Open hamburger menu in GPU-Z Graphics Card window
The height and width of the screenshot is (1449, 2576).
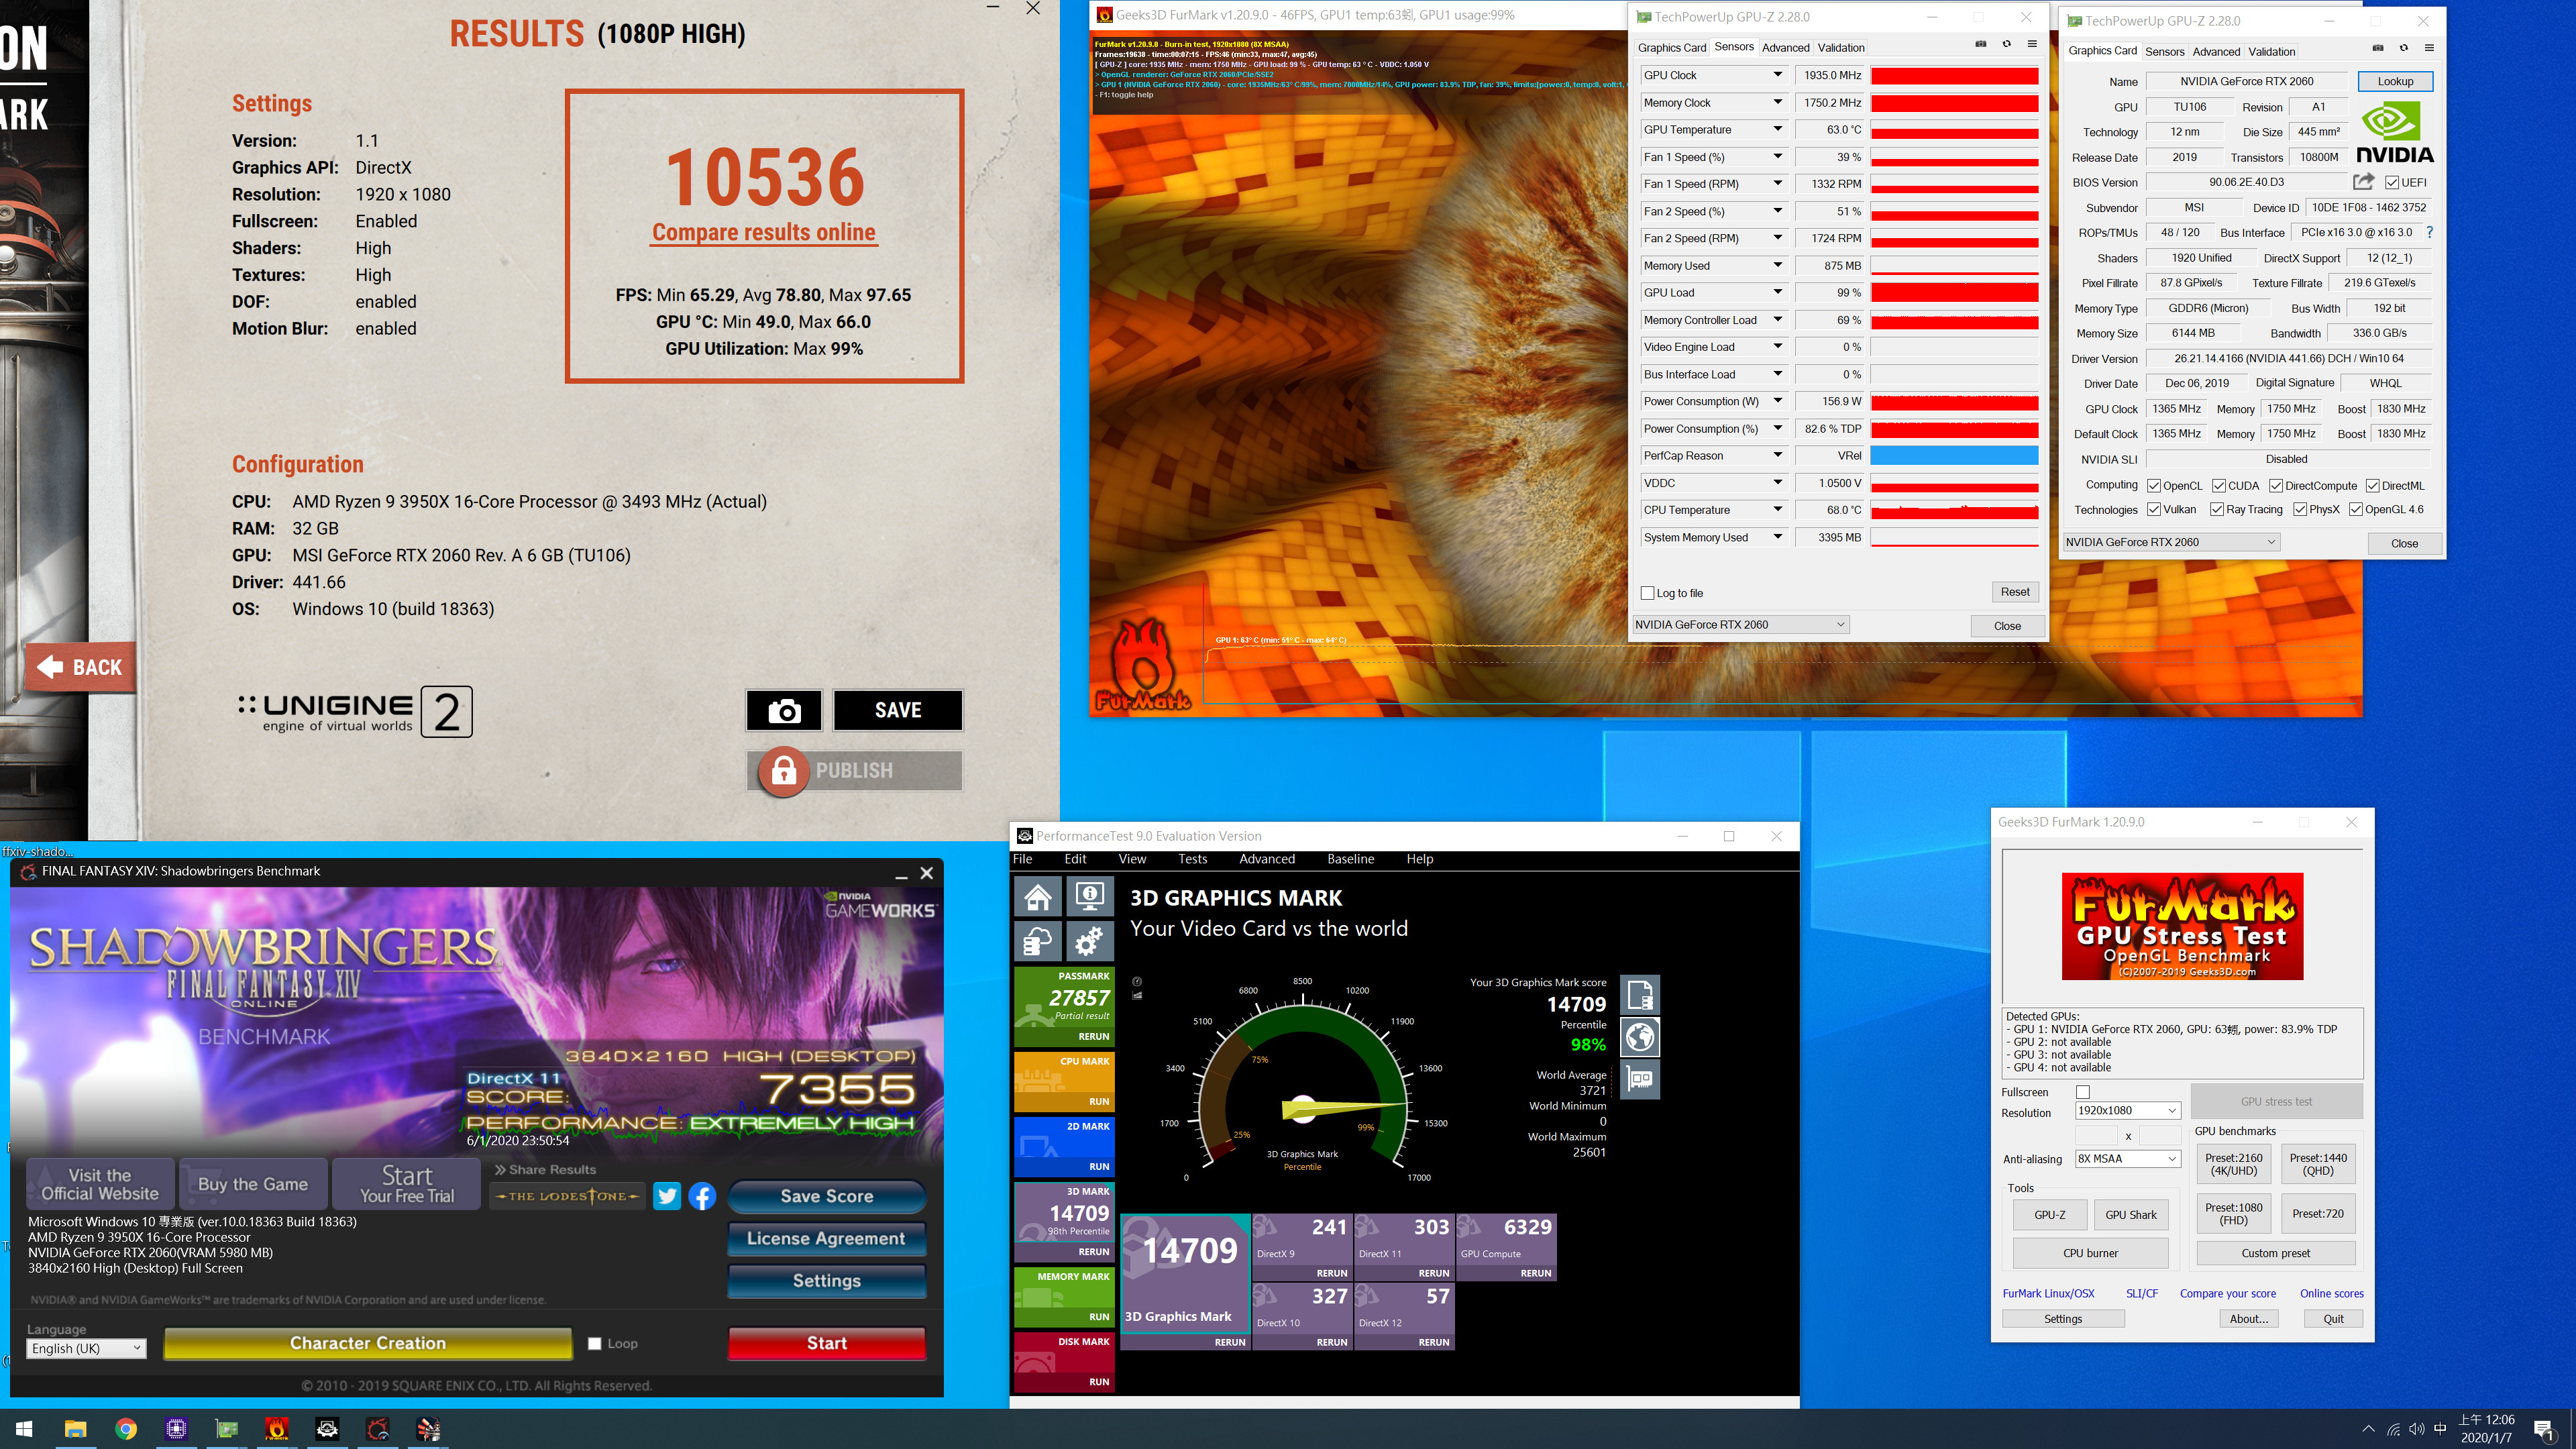pyautogui.click(x=2429, y=48)
